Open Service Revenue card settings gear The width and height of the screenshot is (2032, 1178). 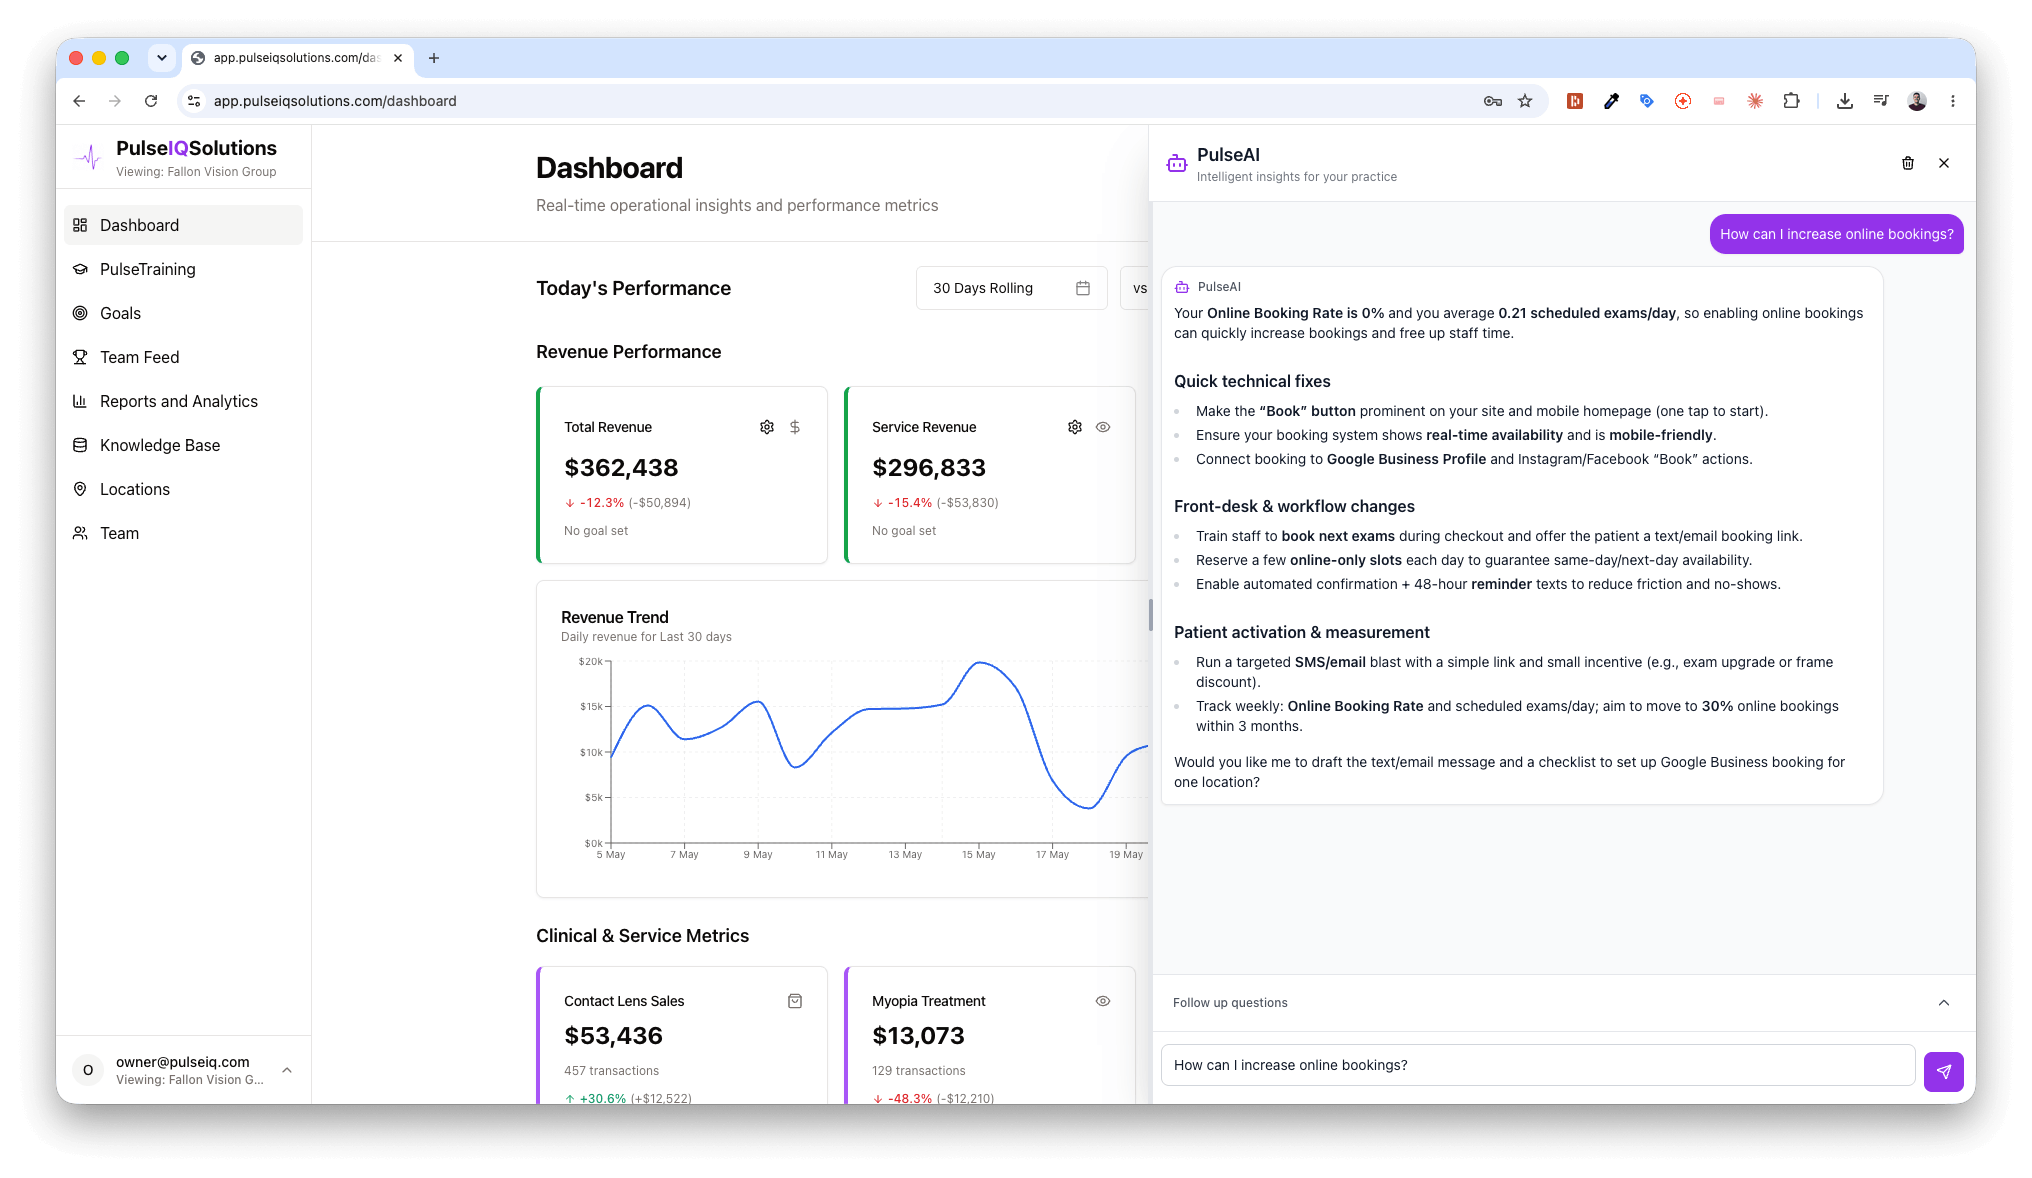coord(1075,427)
